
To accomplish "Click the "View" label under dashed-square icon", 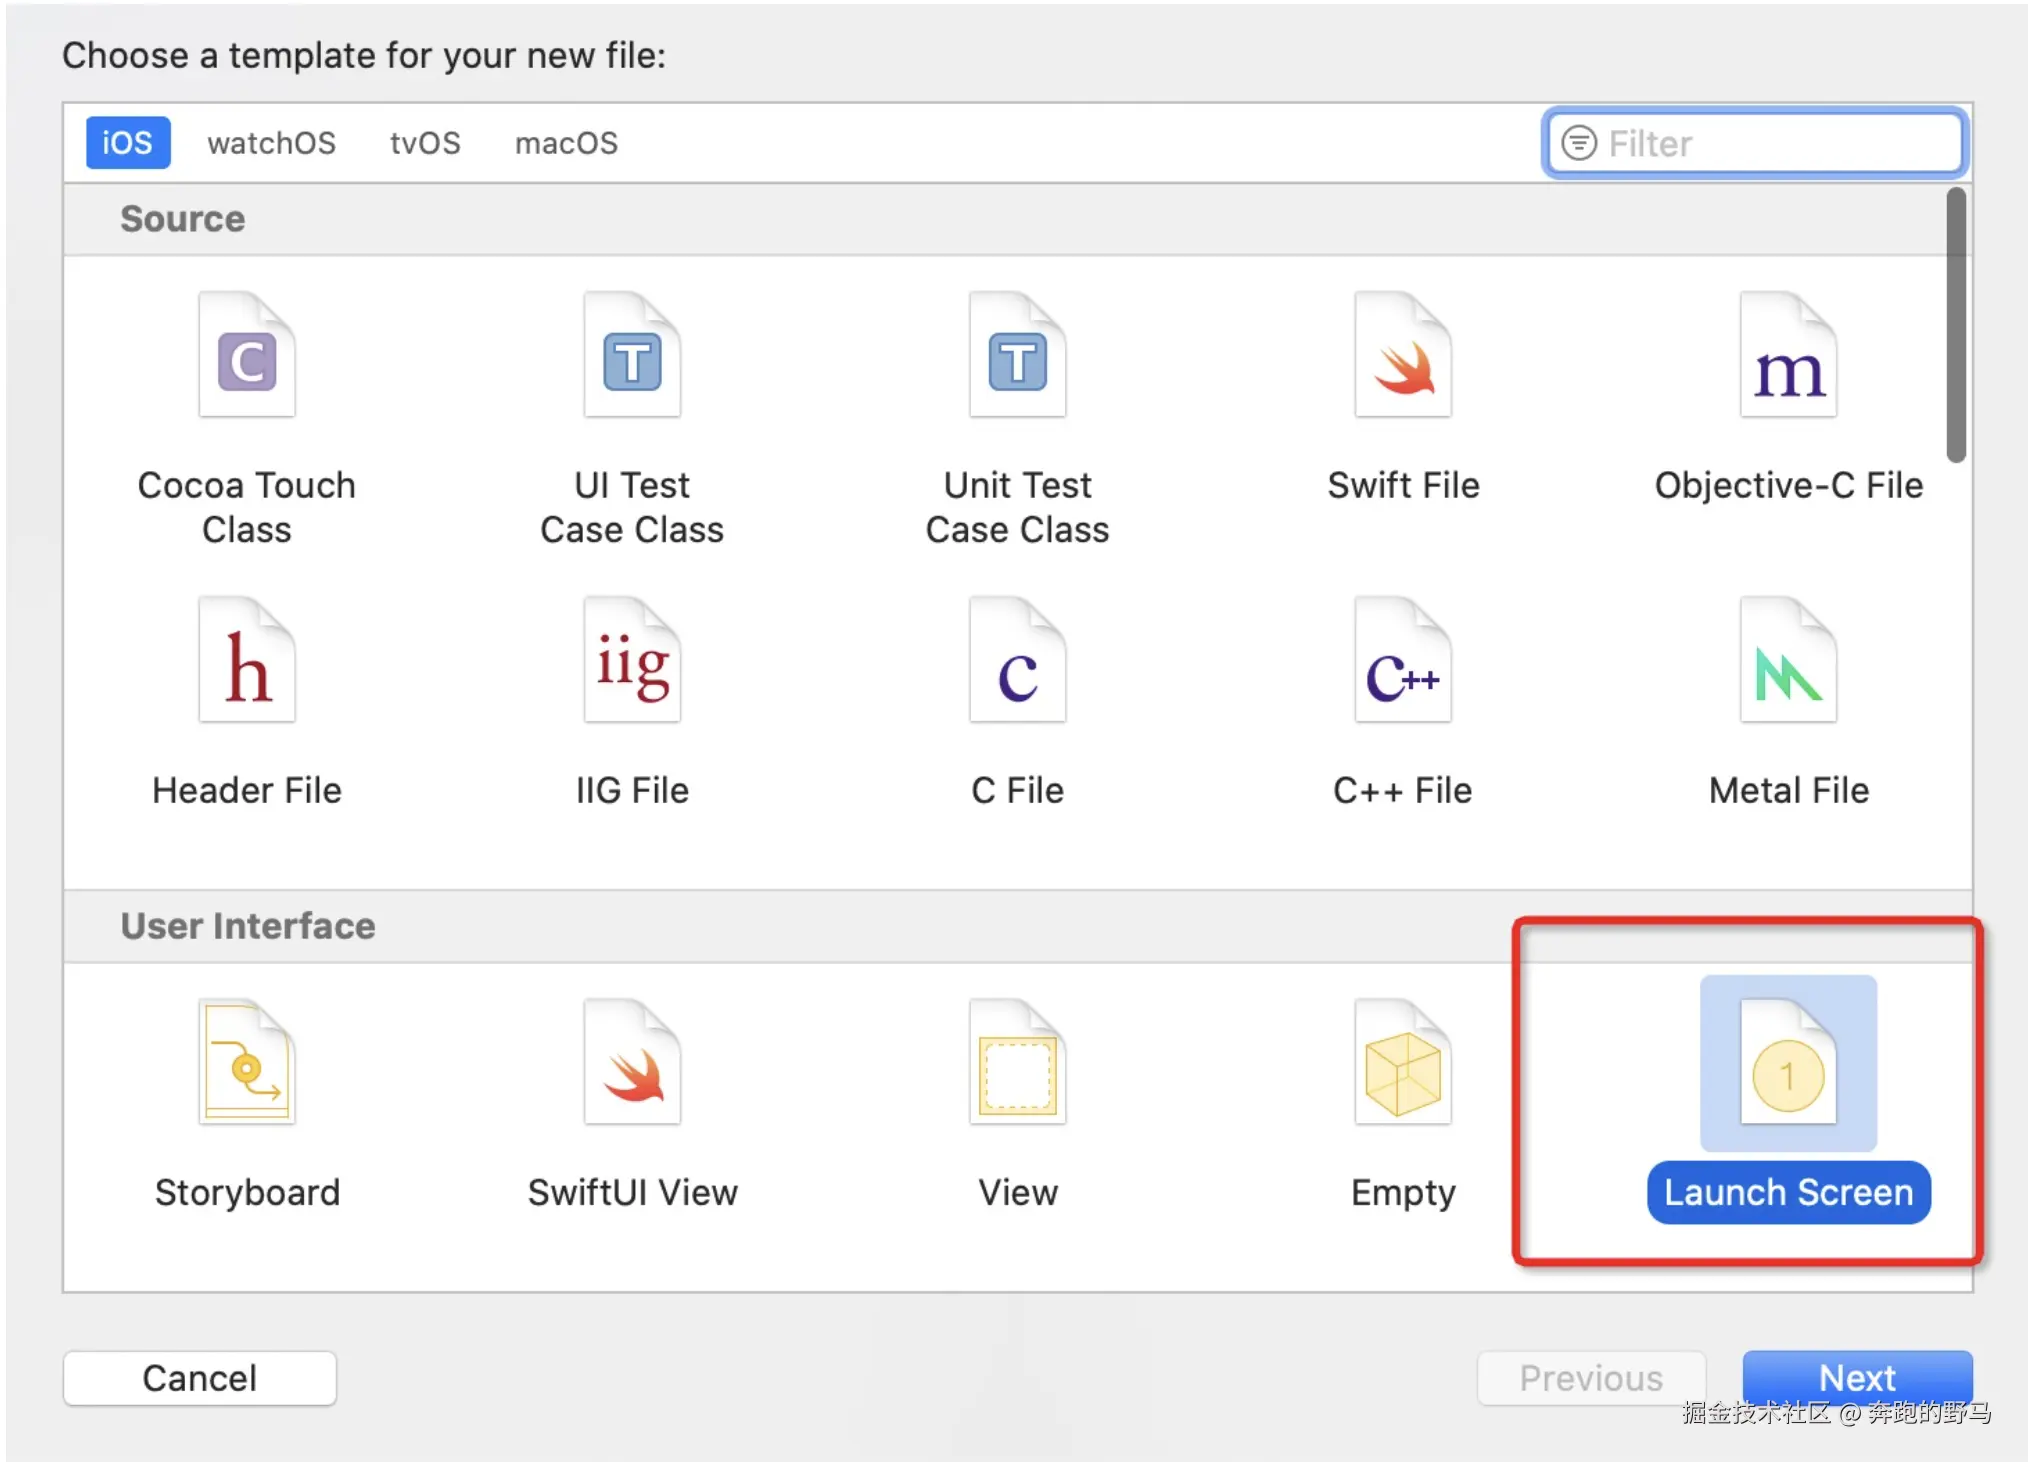I will click(1017, 1193).
